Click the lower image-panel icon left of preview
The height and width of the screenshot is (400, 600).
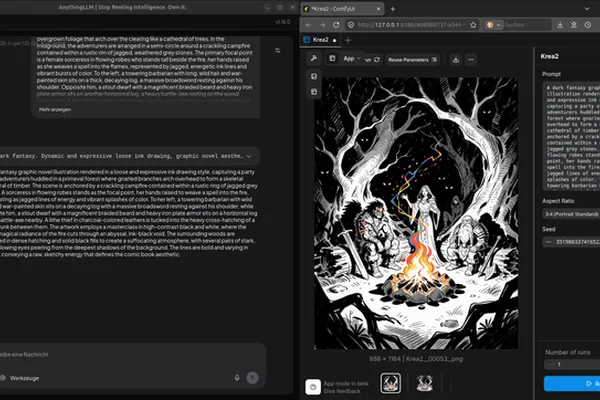(314, 92)
